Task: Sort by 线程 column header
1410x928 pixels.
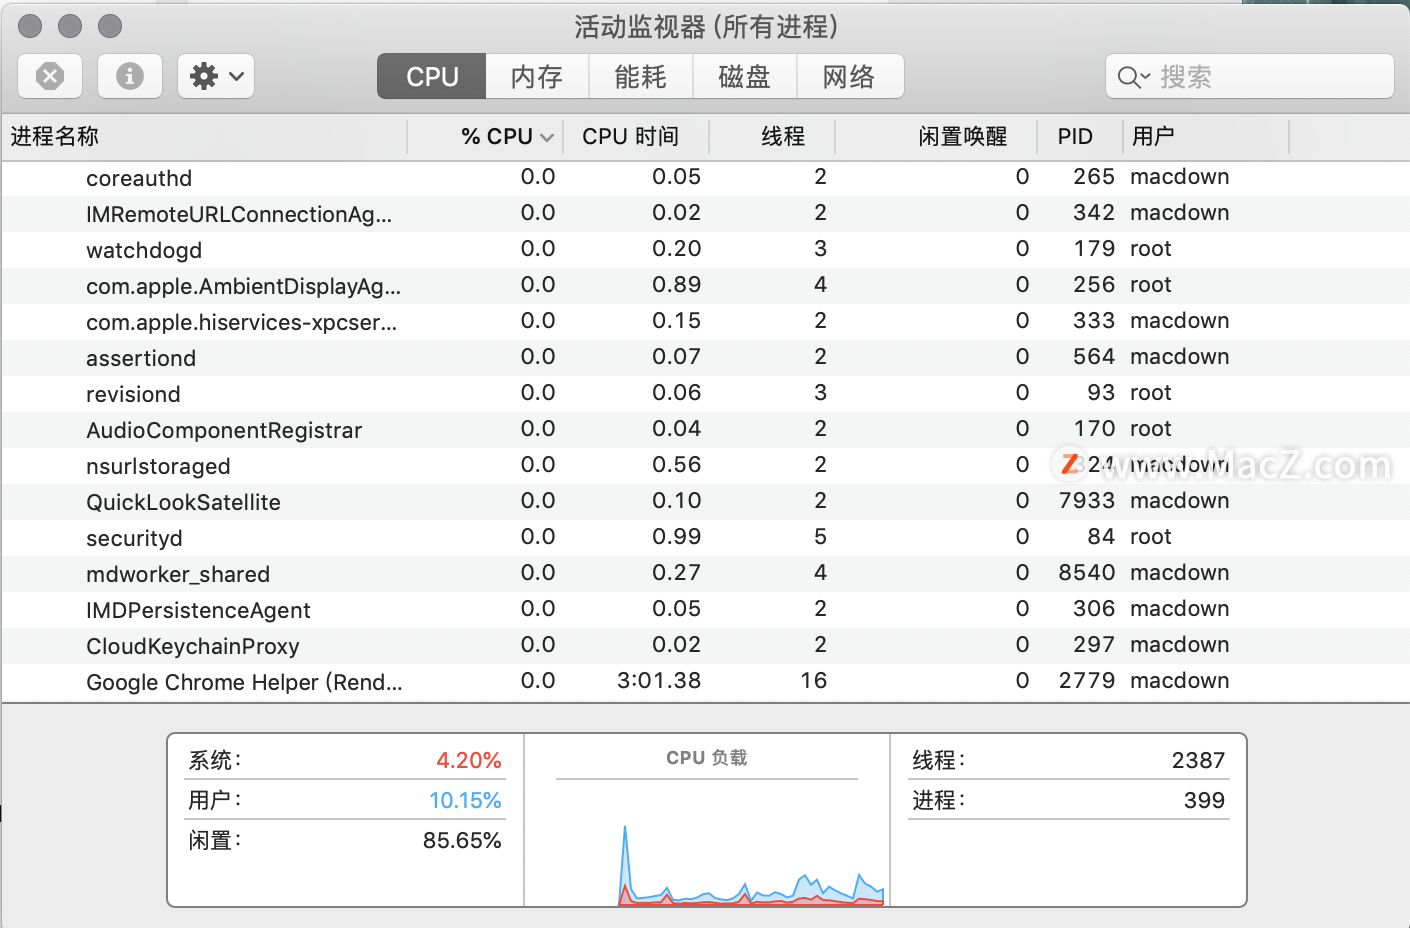Action: [x=773, y=137]
